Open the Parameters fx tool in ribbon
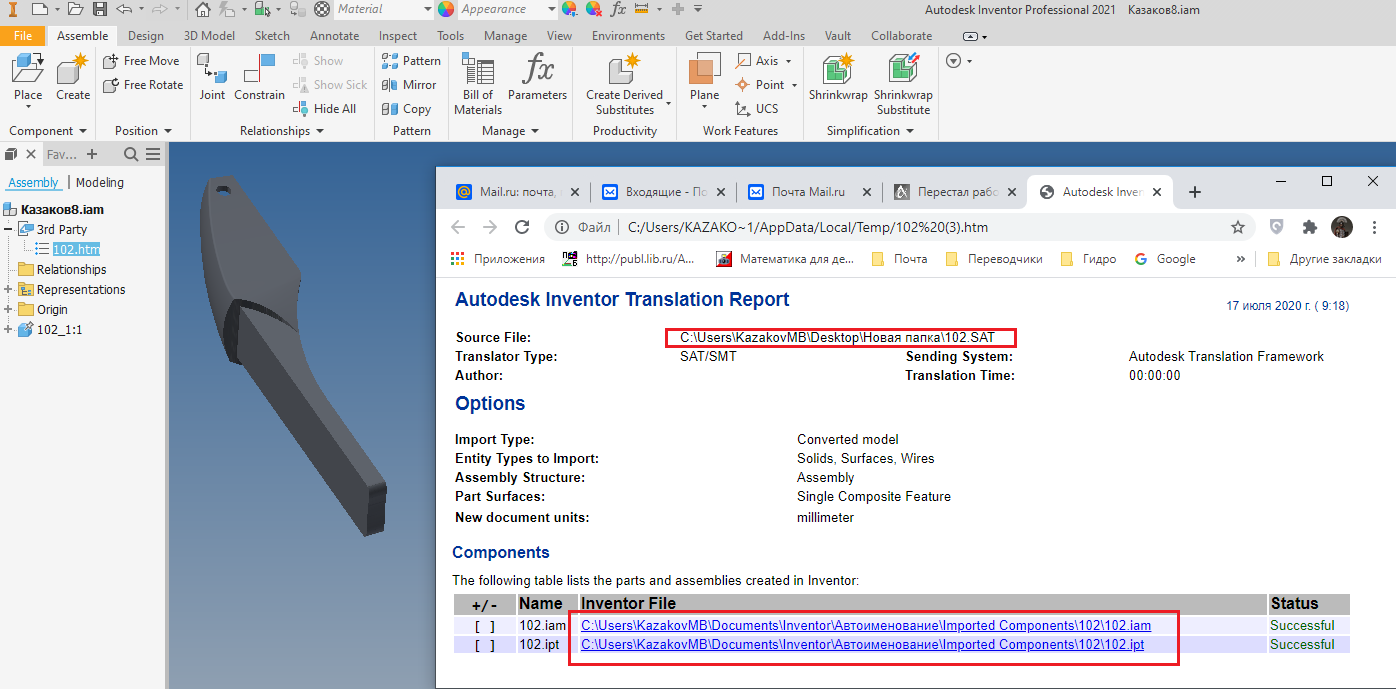The image size is (1396, 689). coord(537,78)
